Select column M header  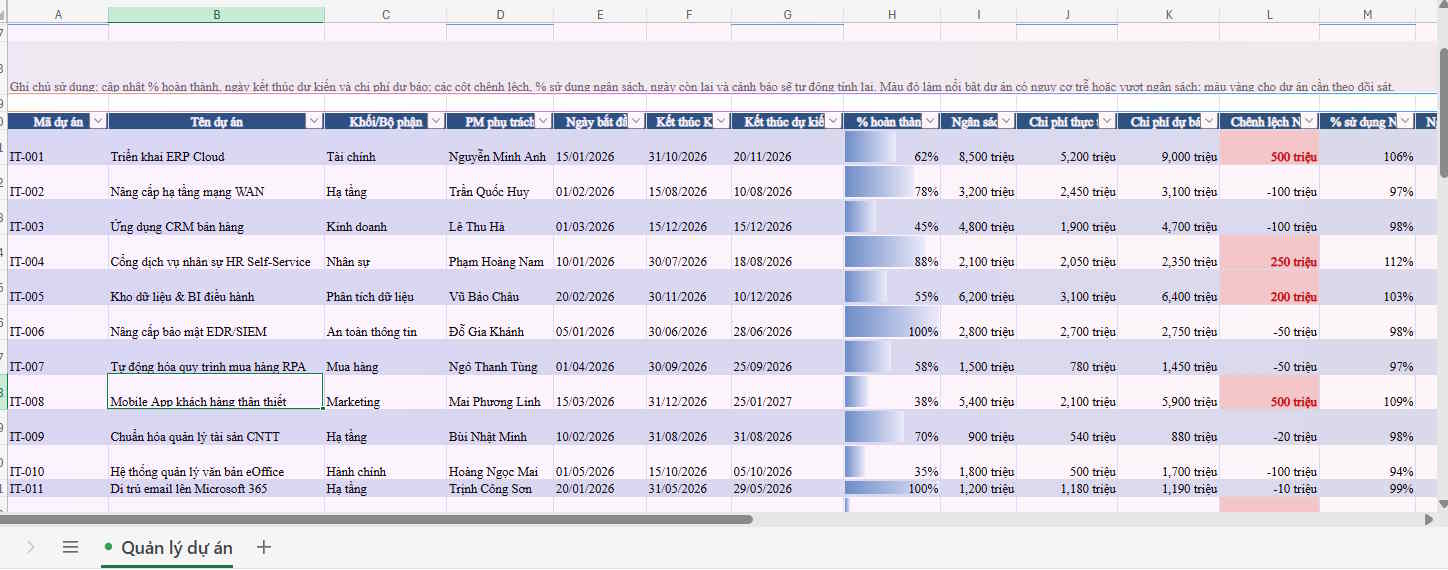[x=1368, y=15]
